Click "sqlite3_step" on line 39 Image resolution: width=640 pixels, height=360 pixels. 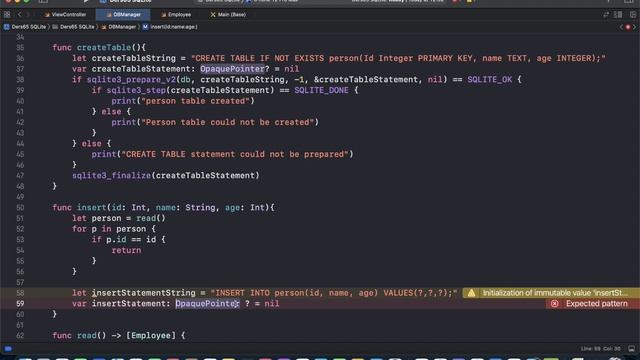pyautogui.click(x=136, y=90)
